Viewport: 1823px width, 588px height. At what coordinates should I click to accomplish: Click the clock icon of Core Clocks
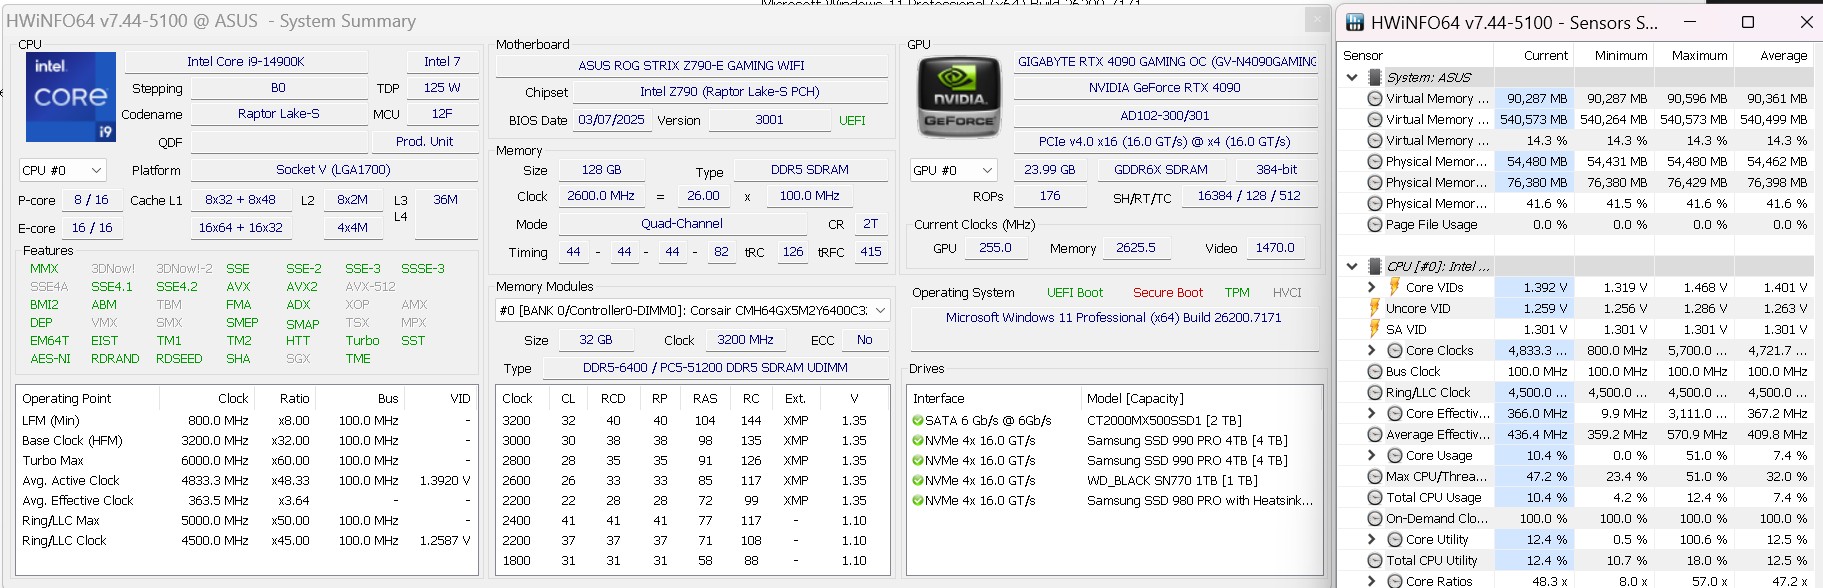[1395, 350]
